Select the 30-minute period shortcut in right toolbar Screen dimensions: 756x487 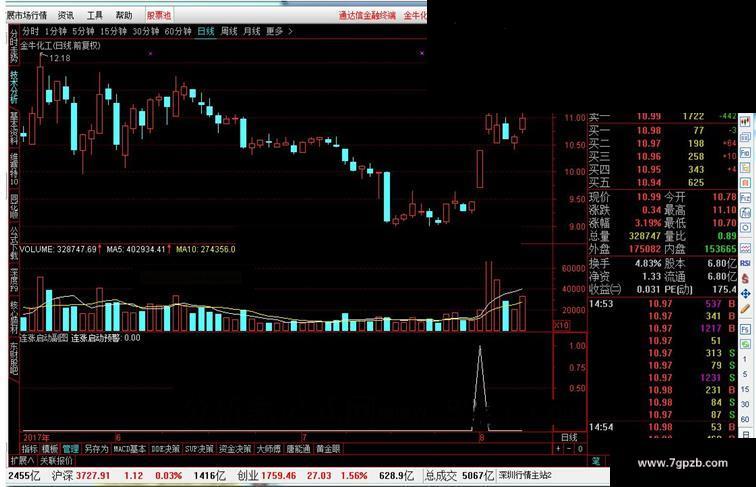(745, 405)
